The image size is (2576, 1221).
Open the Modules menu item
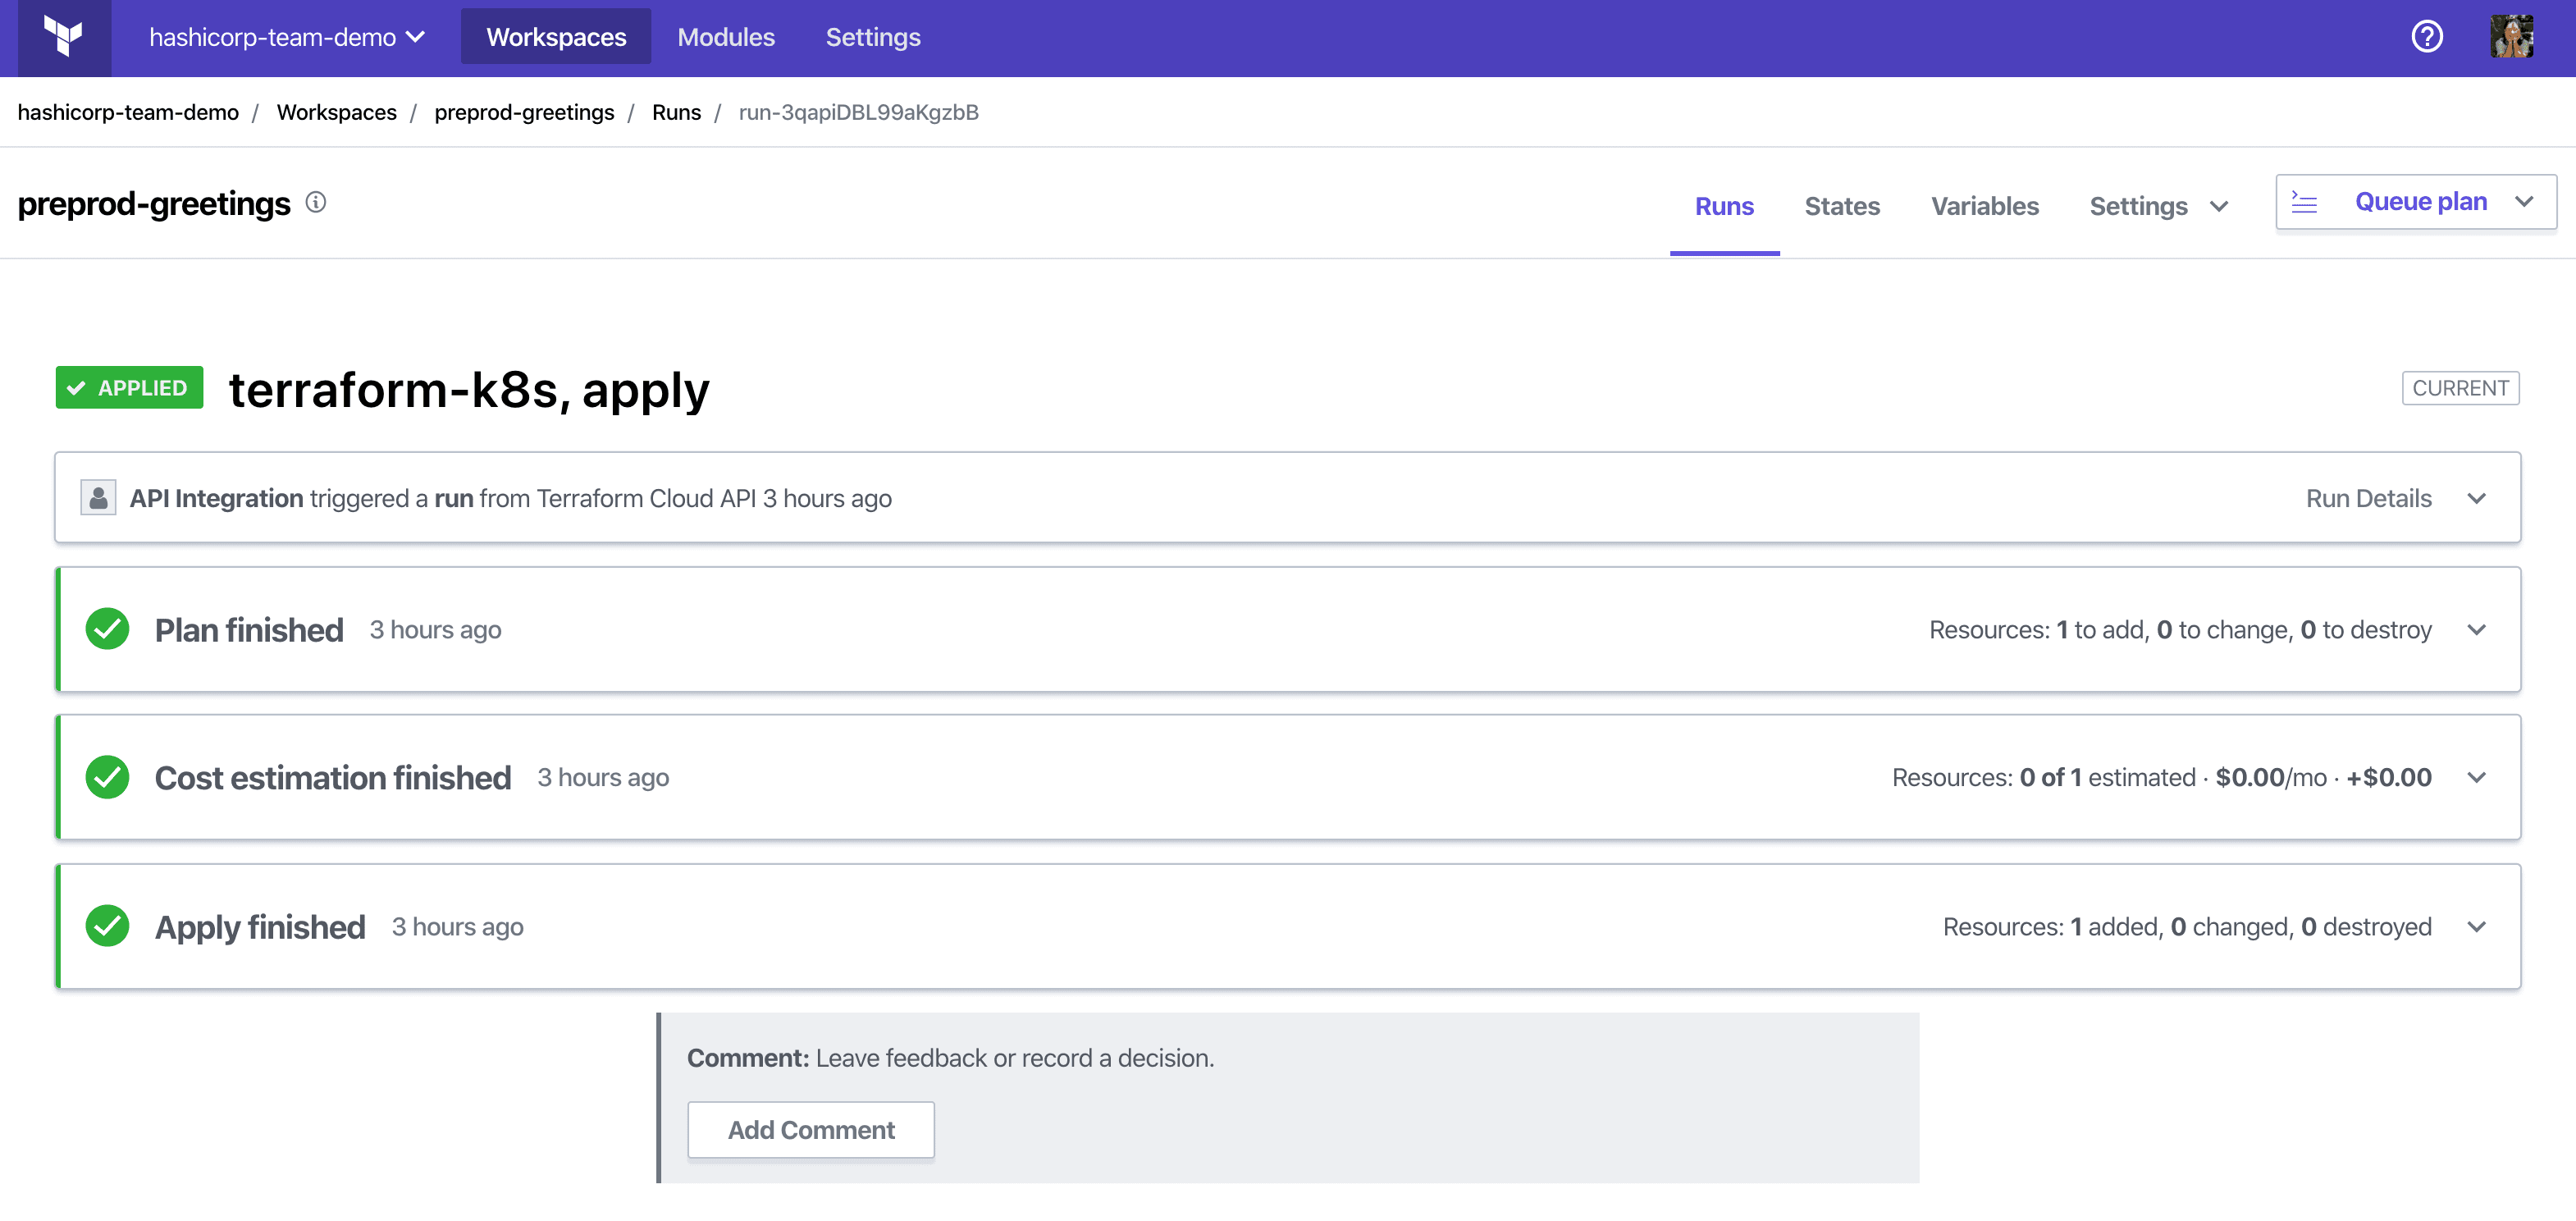[x=725, y=37]
